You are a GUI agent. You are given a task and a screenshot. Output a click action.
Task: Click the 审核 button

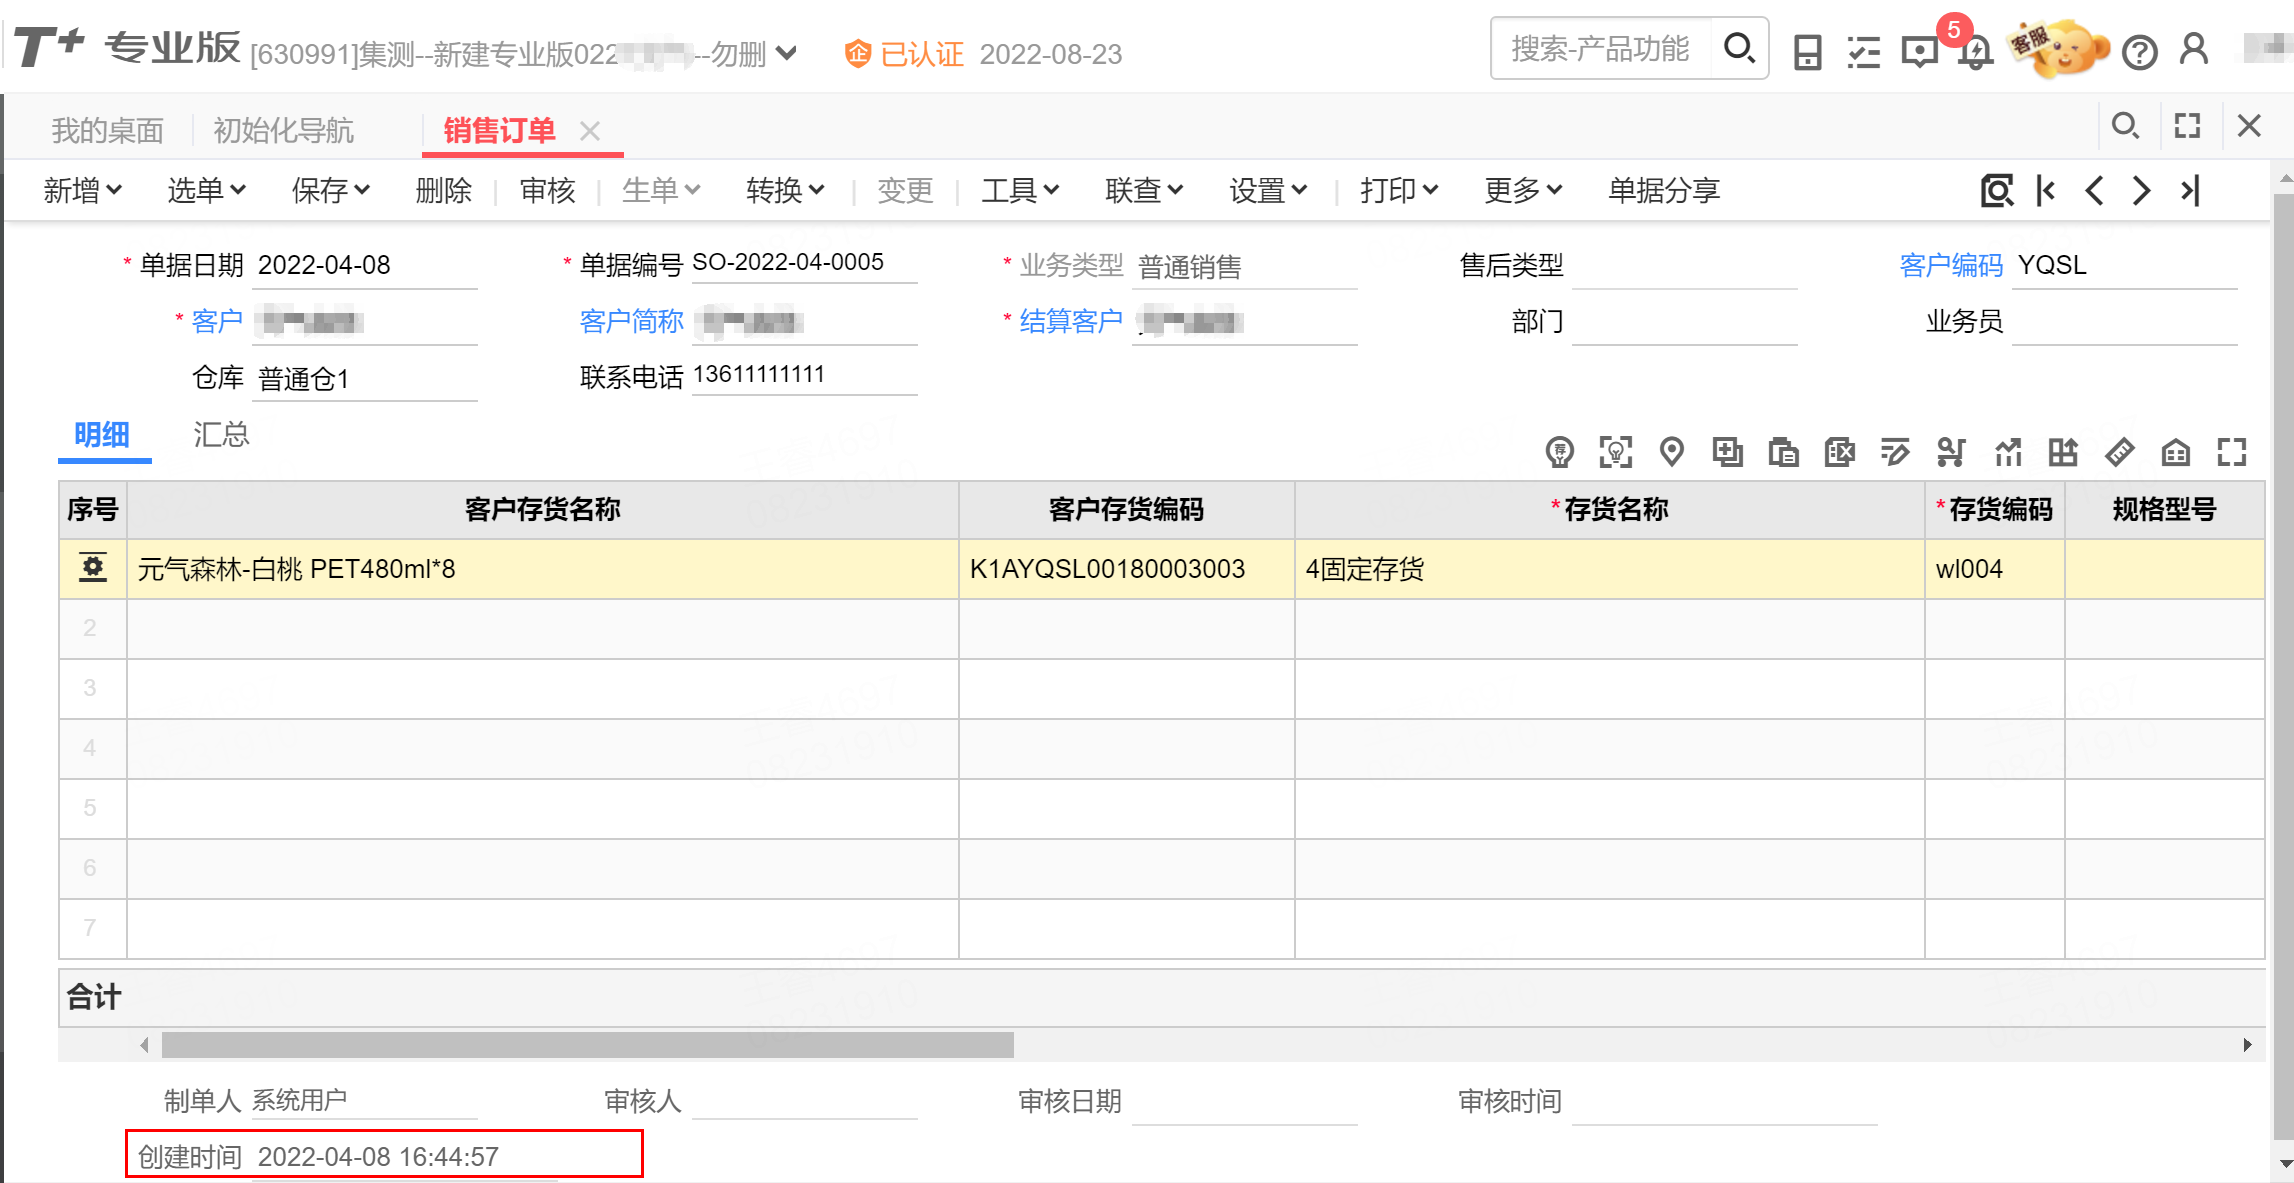coord(547,190)
